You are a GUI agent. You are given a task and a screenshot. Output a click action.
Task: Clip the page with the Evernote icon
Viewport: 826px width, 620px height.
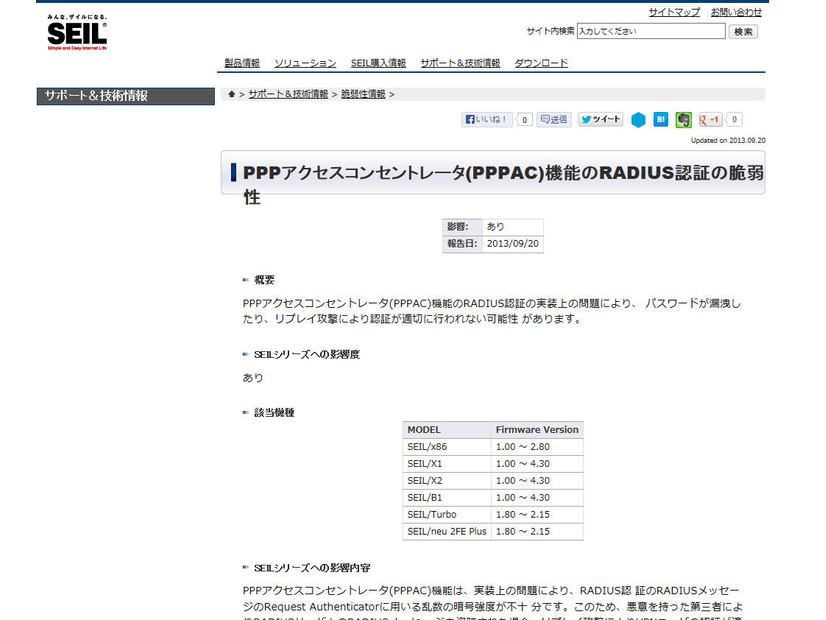[x=683, y=119]
